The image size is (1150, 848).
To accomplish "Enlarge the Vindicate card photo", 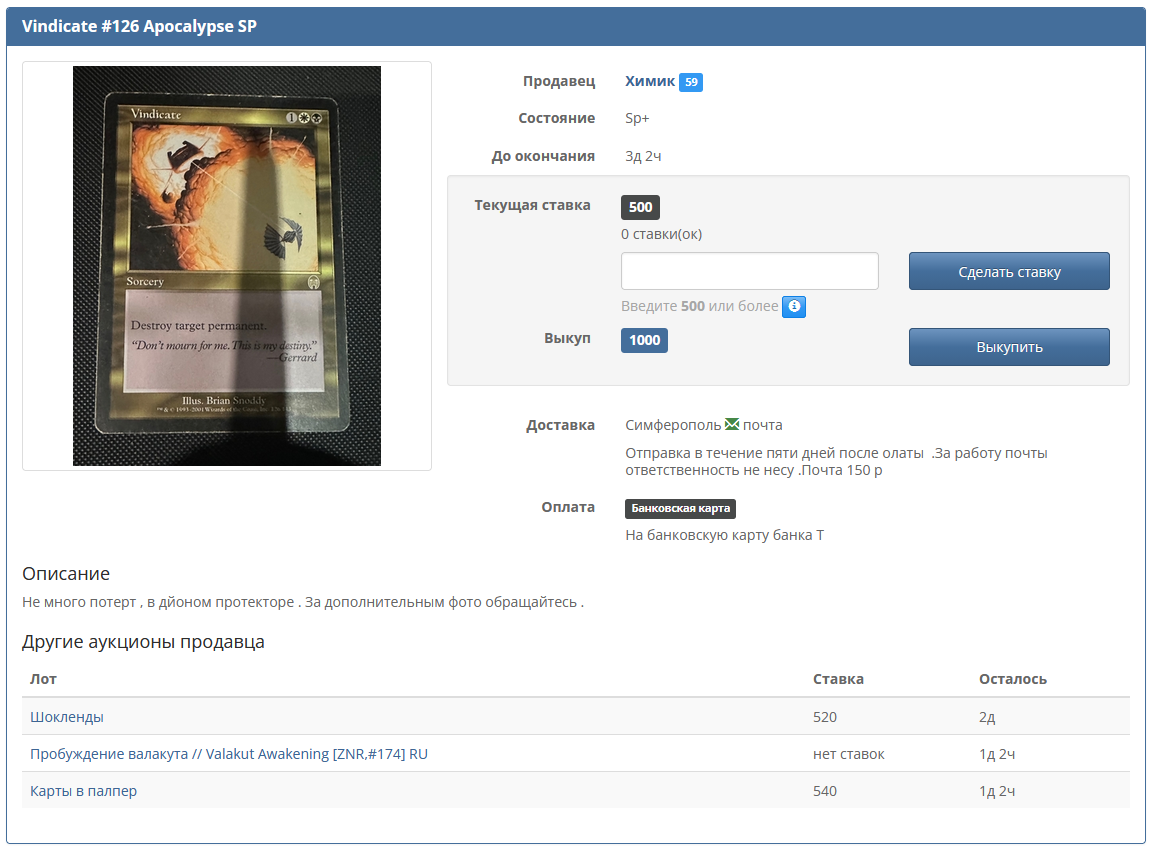I will point(227,266).
